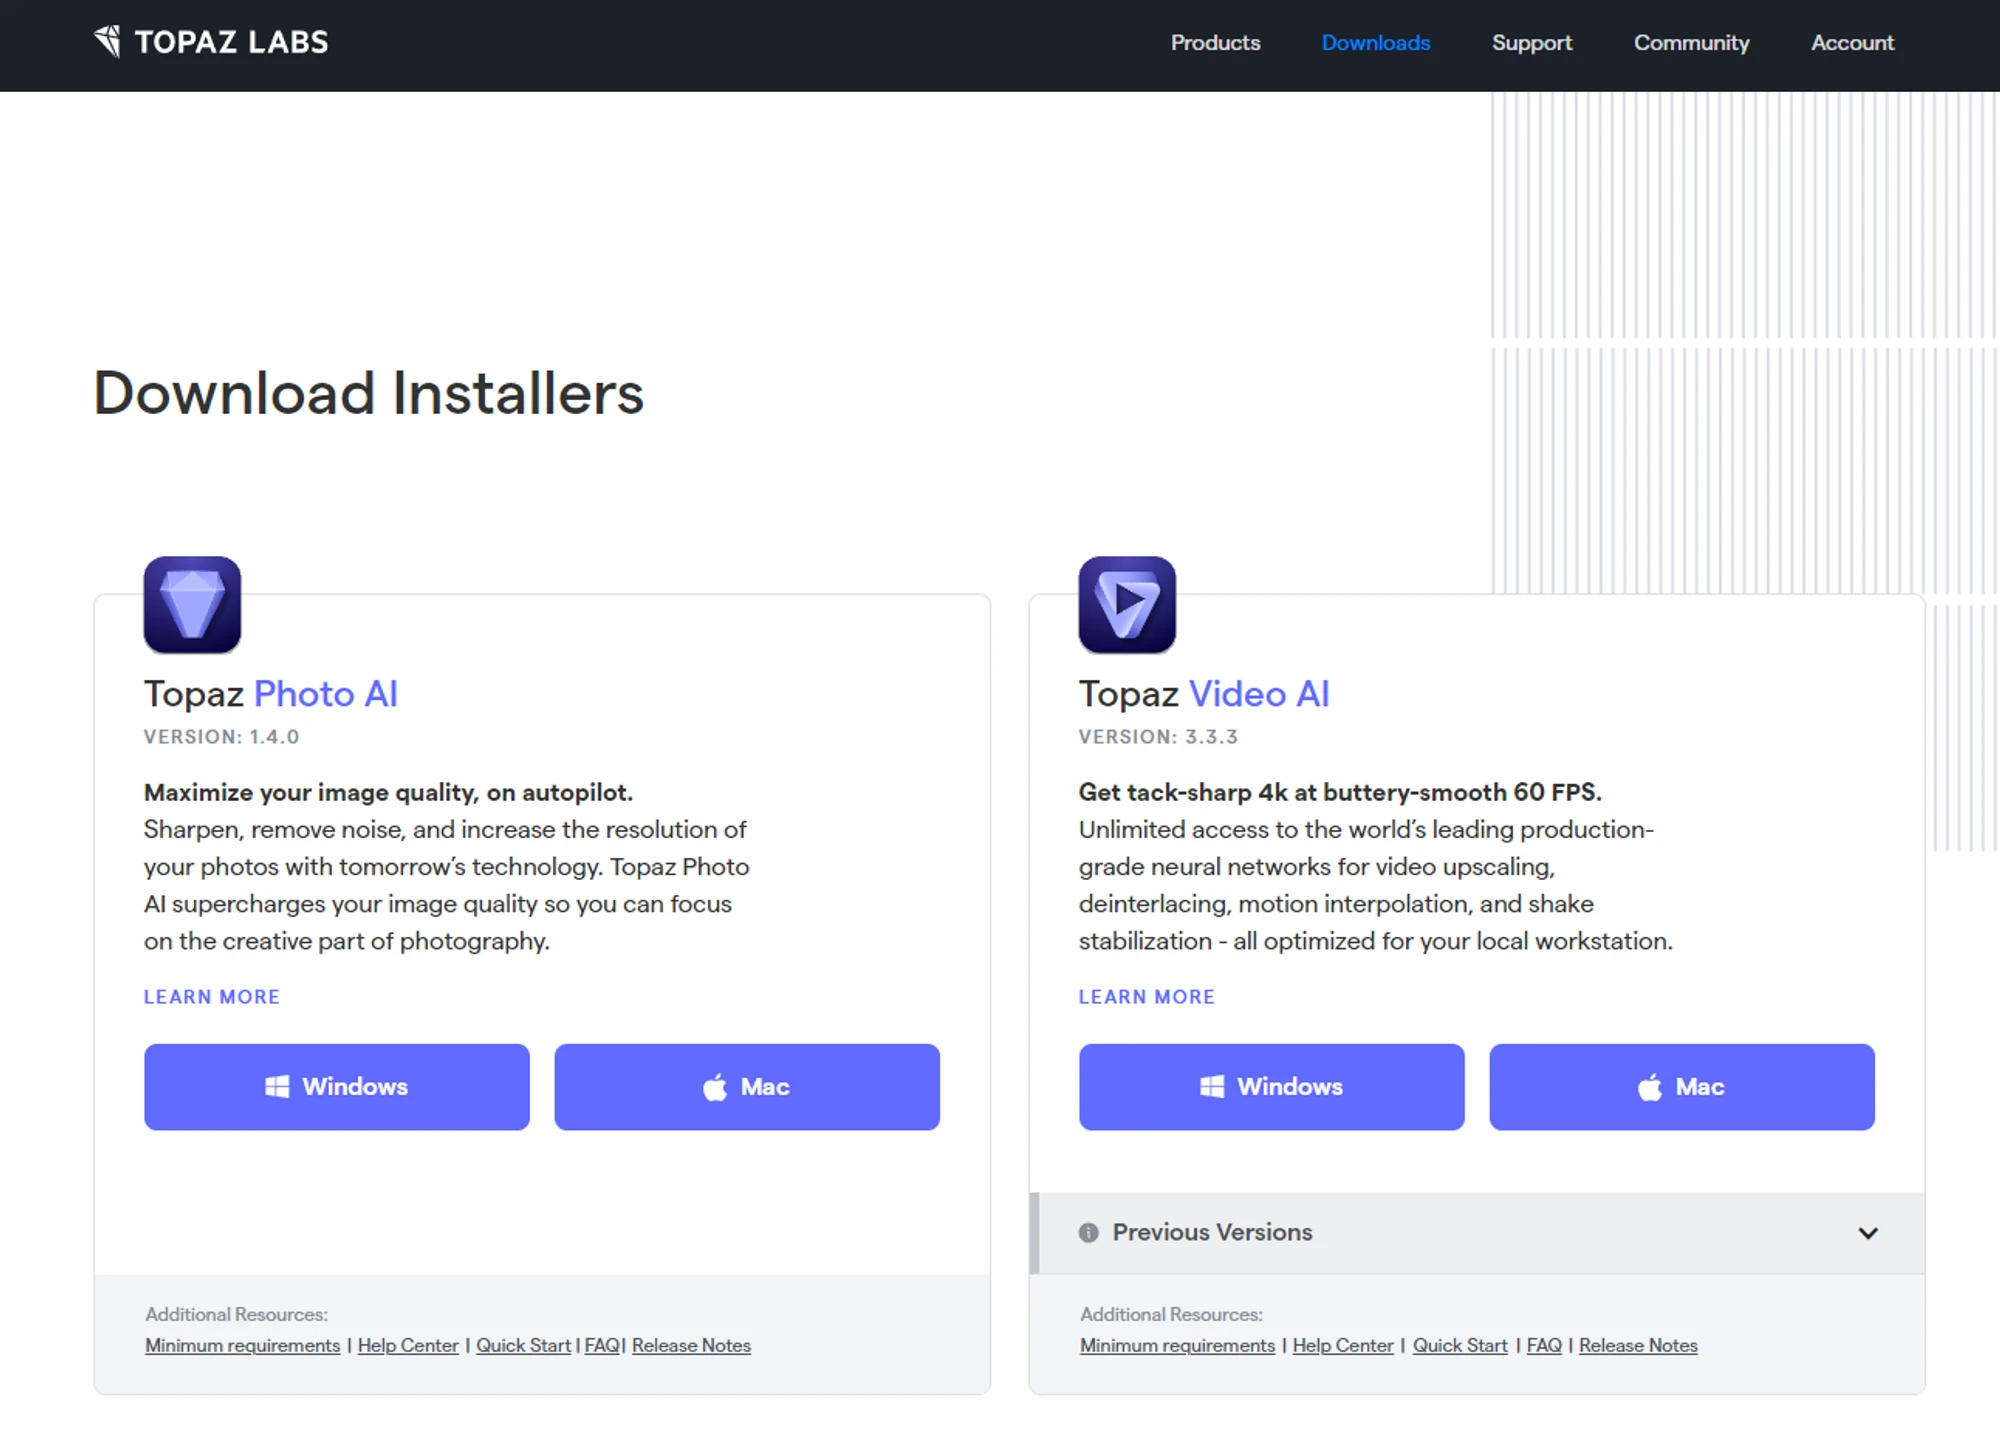Open Photo AI Quick Start link
The image size is (2000, 1433).
tap(523, 1346)
